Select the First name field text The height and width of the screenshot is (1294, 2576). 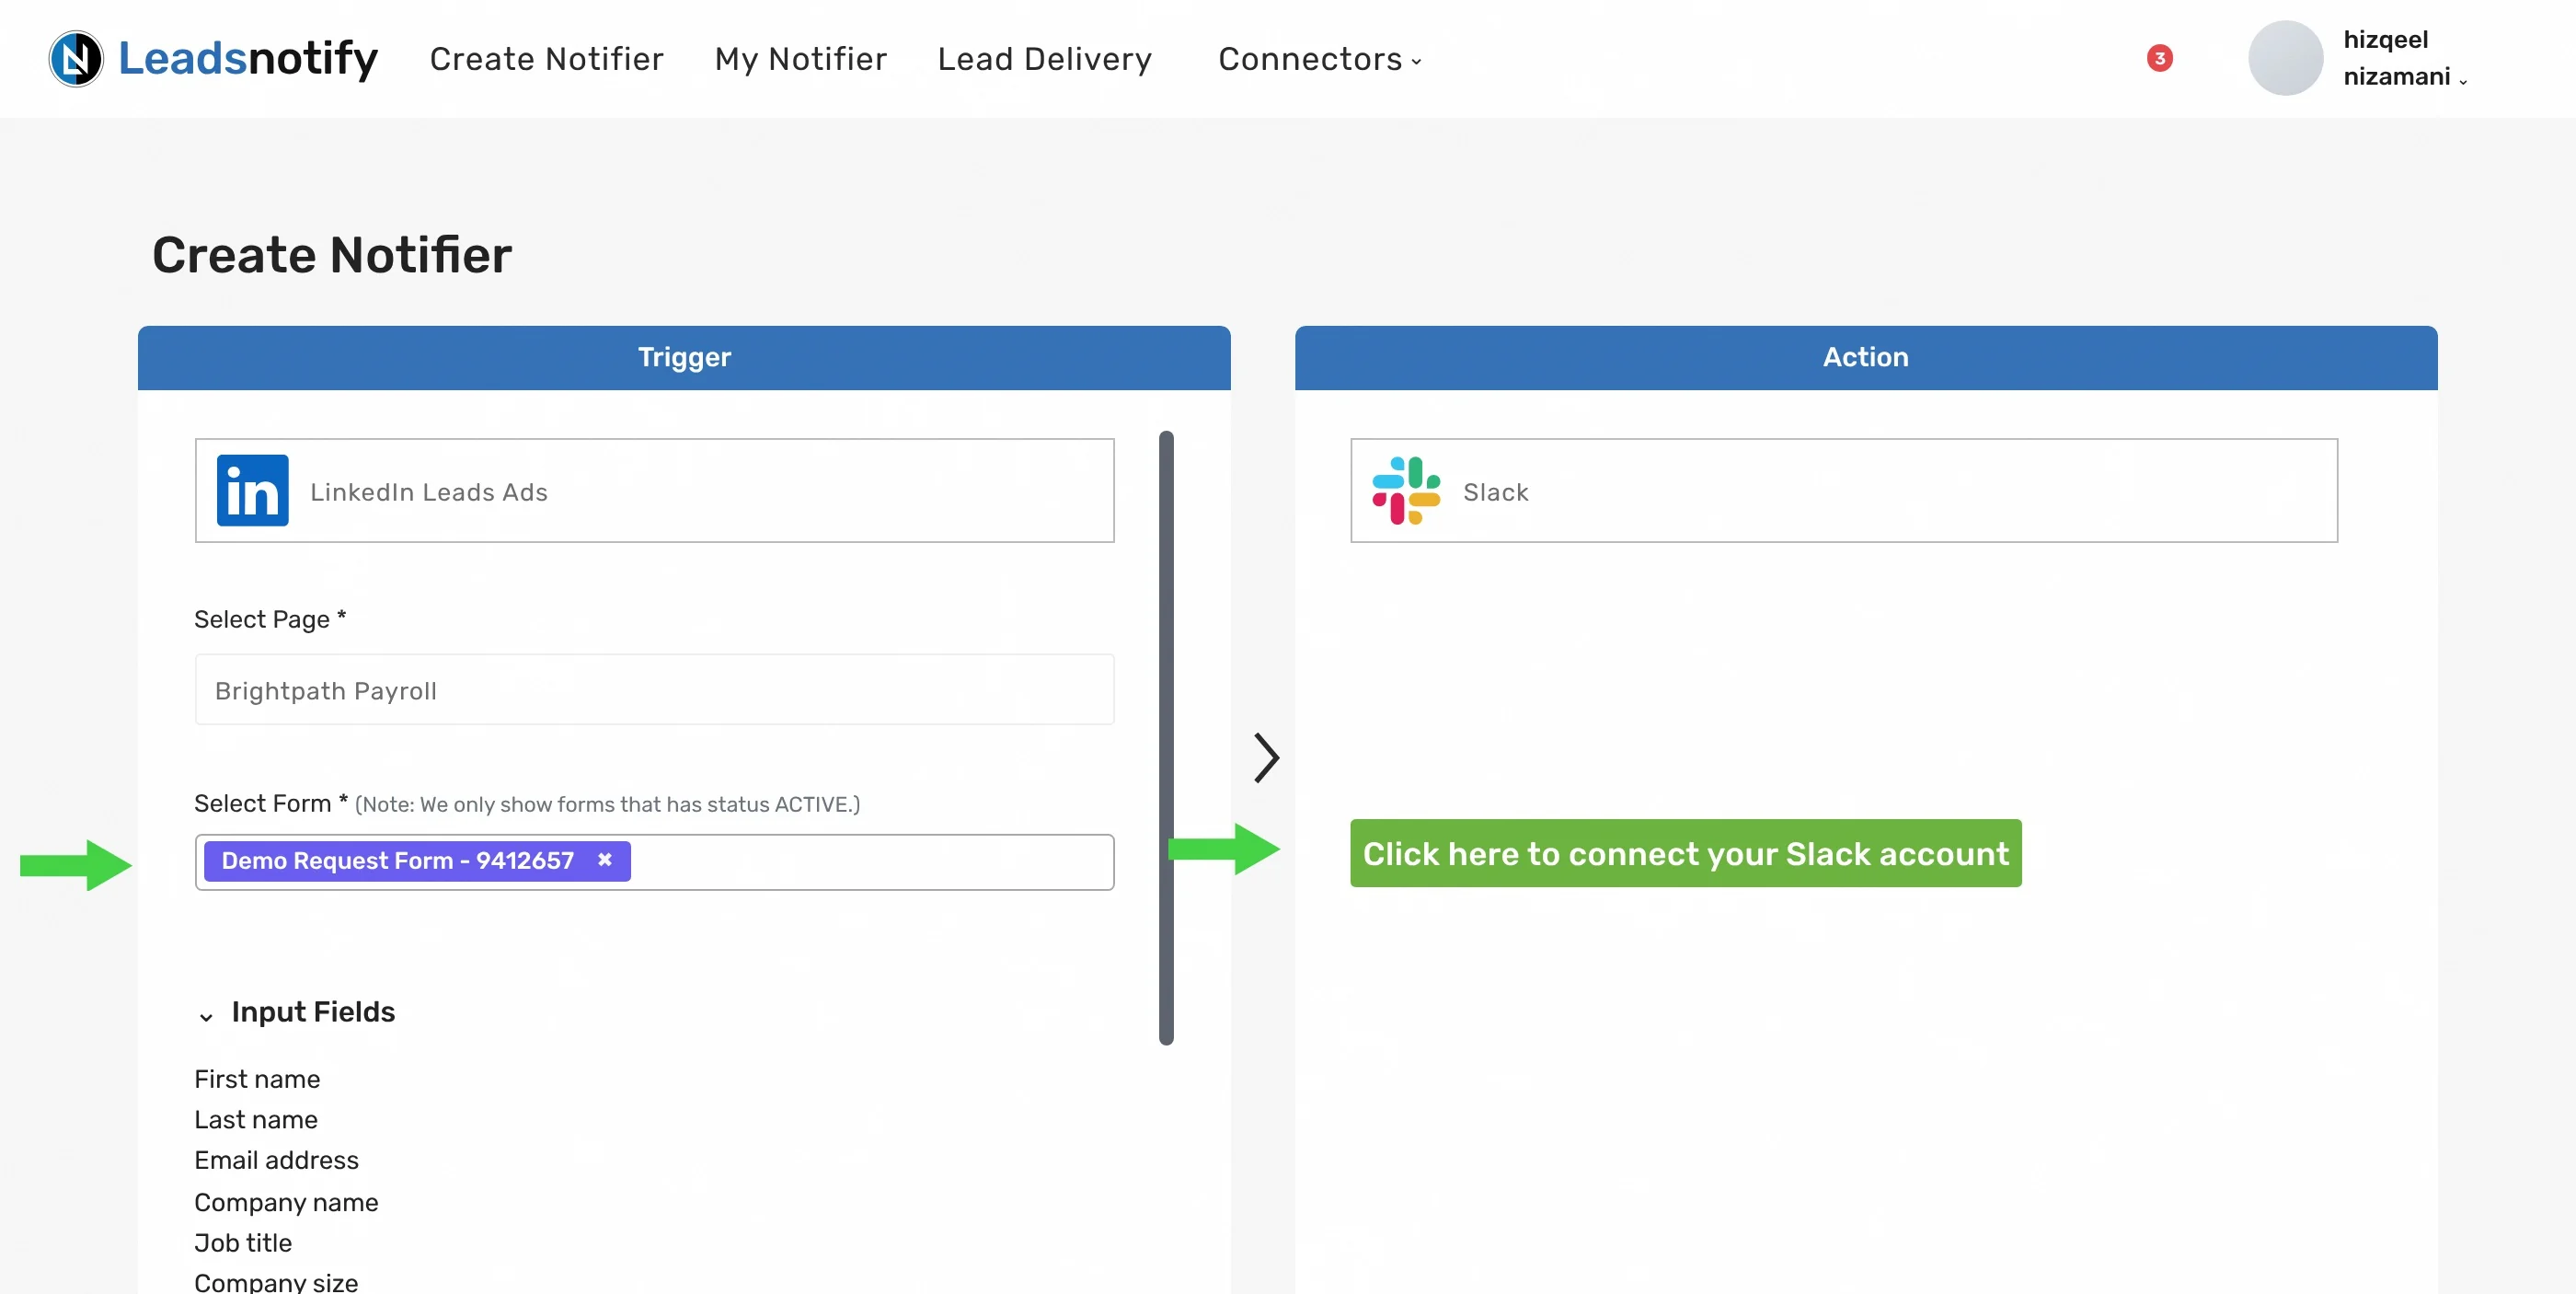pos(257,1079)
